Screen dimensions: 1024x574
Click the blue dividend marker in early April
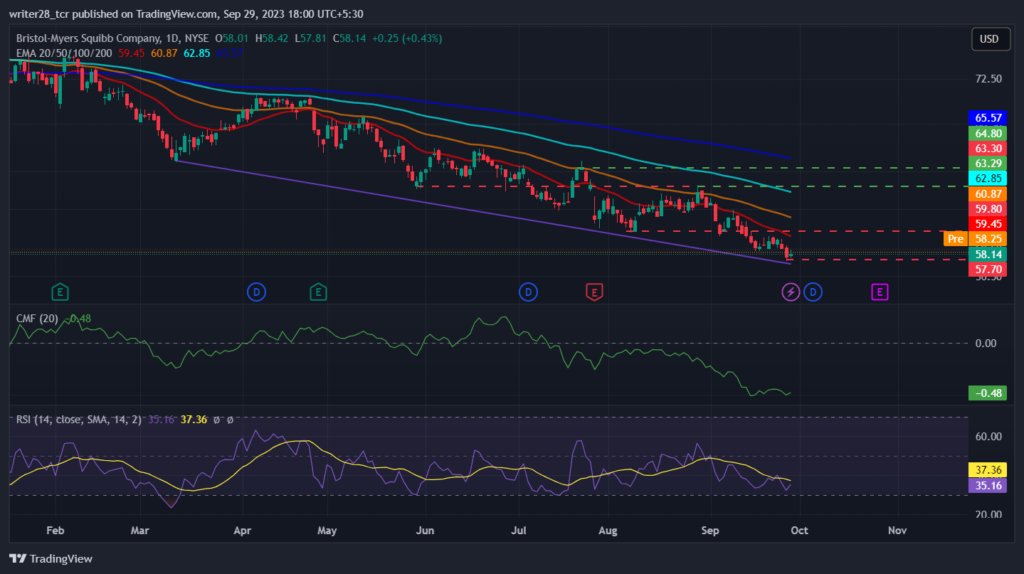coord(257,292)
